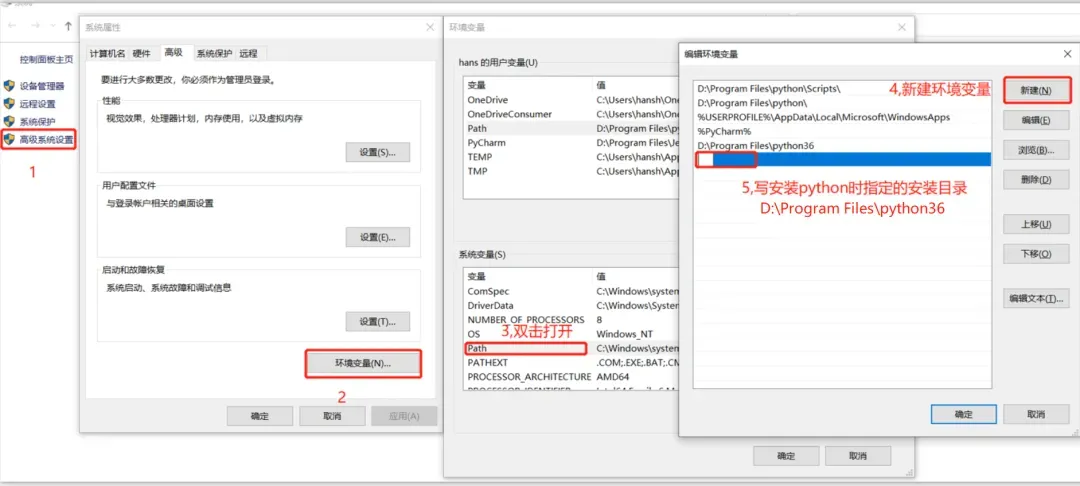
Task: Select PyCharm user variable row
Action: click(571, 142)
